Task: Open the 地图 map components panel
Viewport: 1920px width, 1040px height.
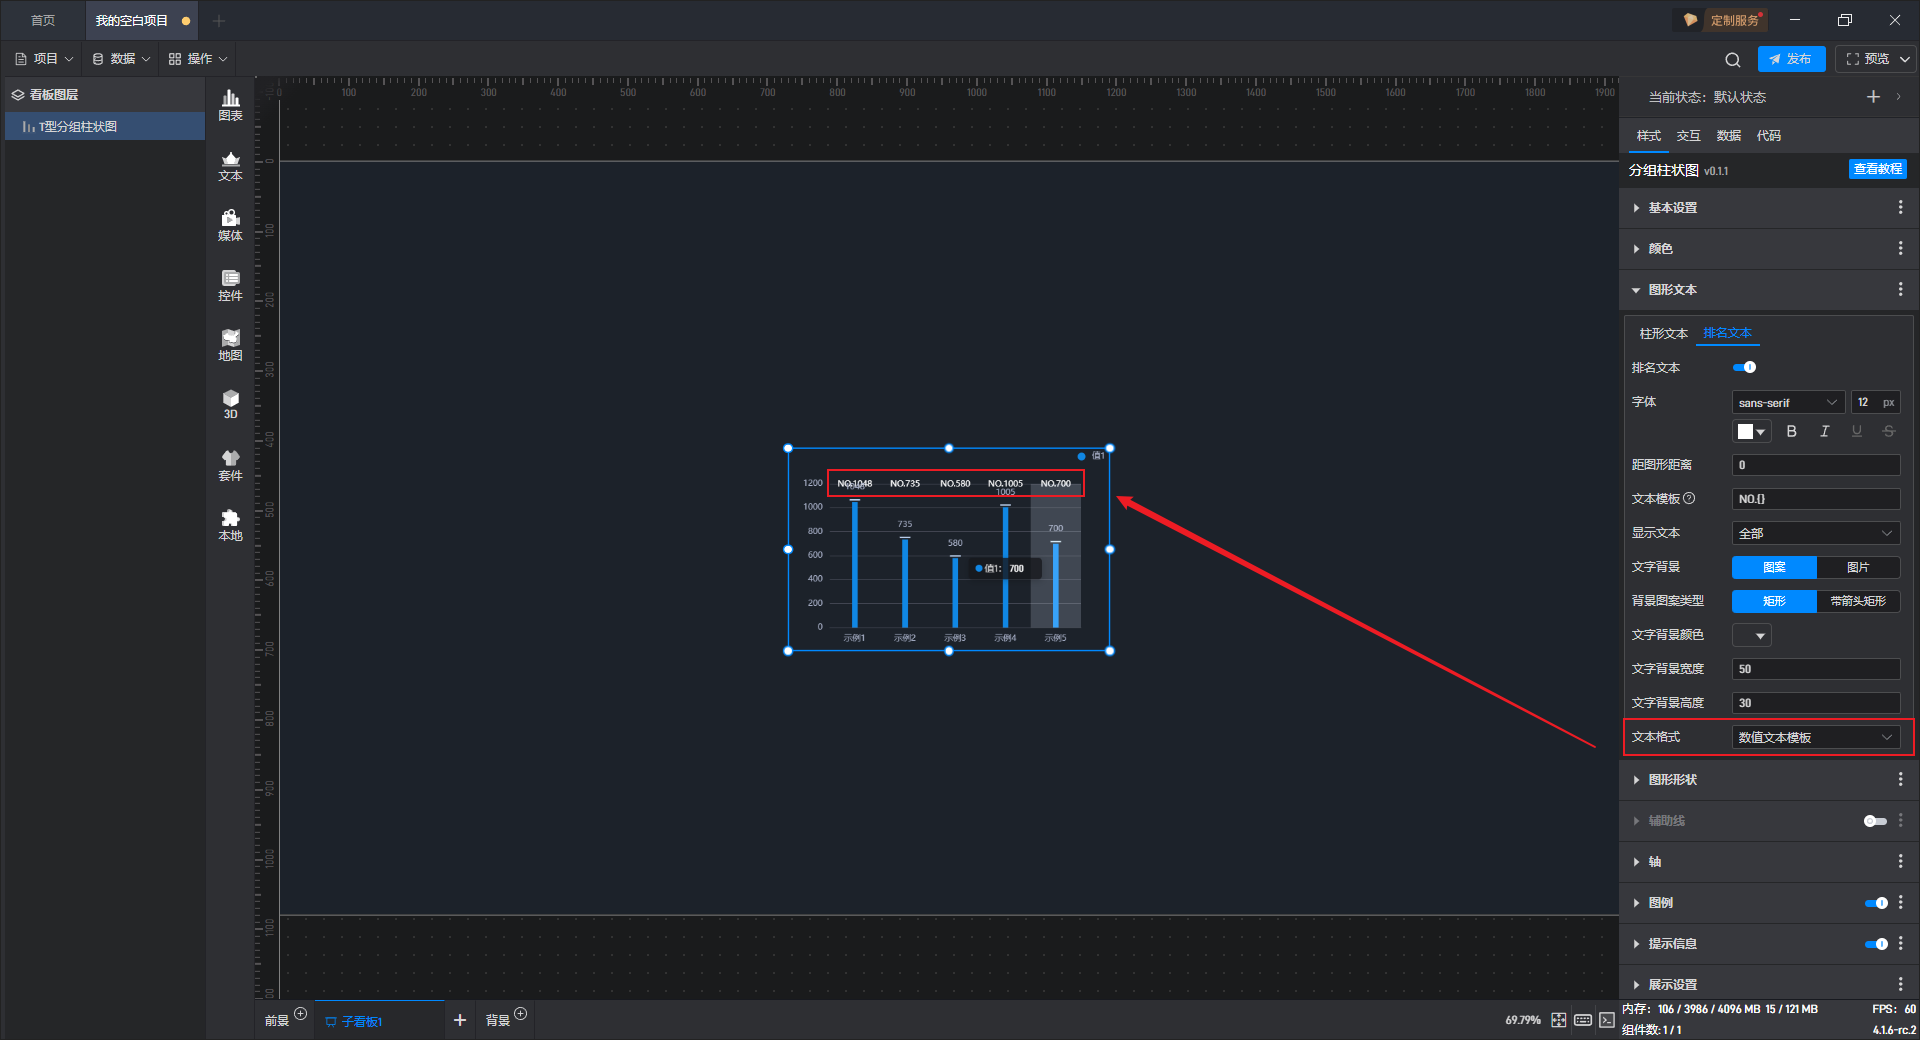Action: (230, 345)
